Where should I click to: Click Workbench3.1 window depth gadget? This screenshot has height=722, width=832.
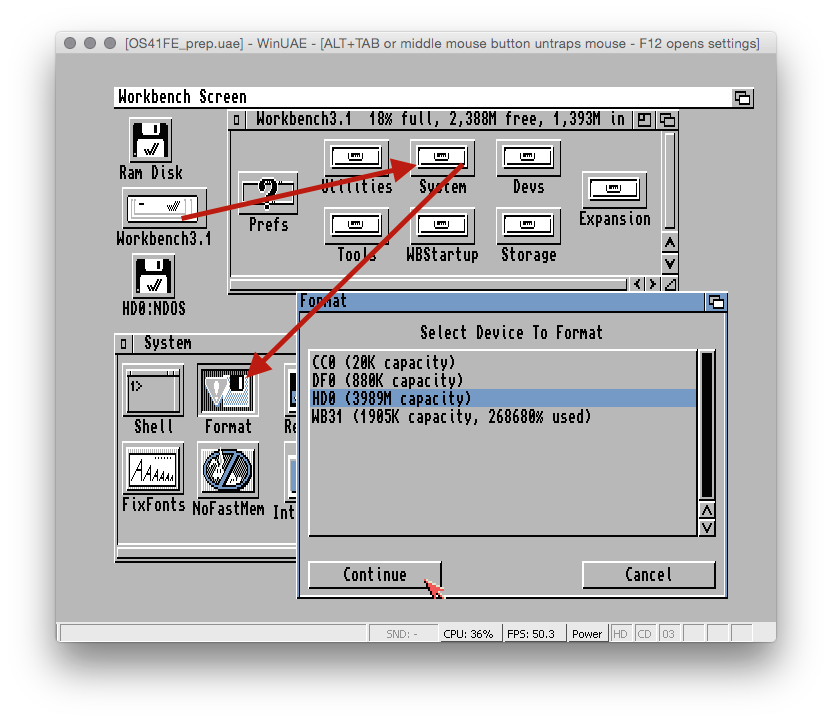[x=668, y=120]
